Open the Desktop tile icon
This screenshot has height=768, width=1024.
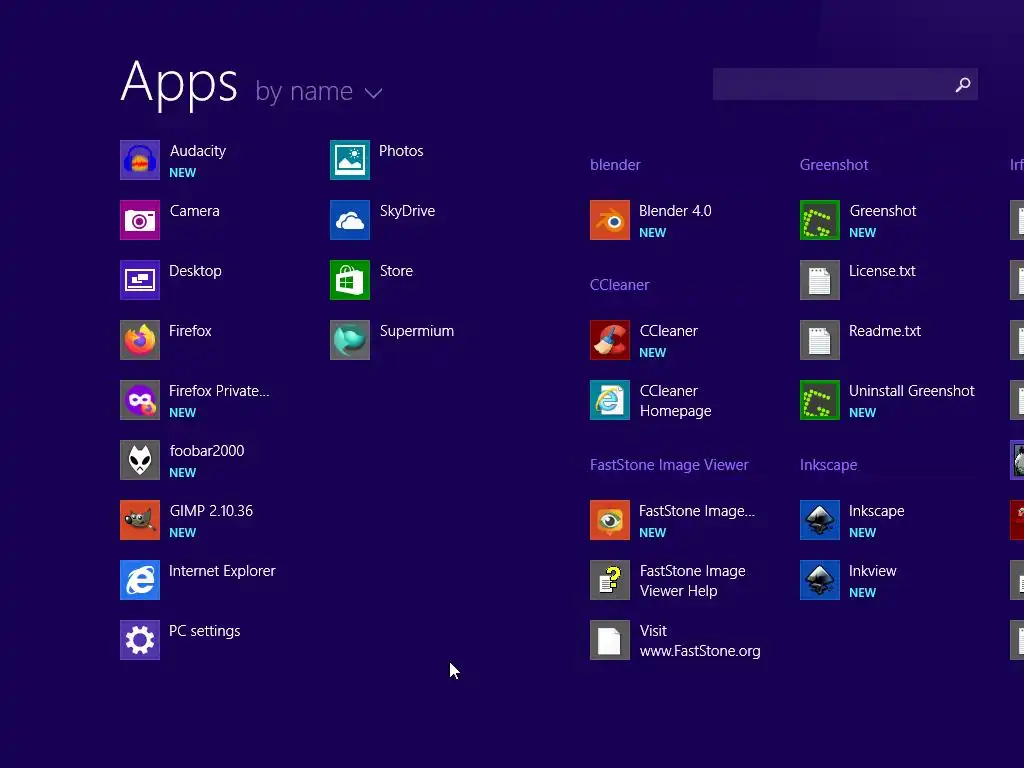[140, 280]
